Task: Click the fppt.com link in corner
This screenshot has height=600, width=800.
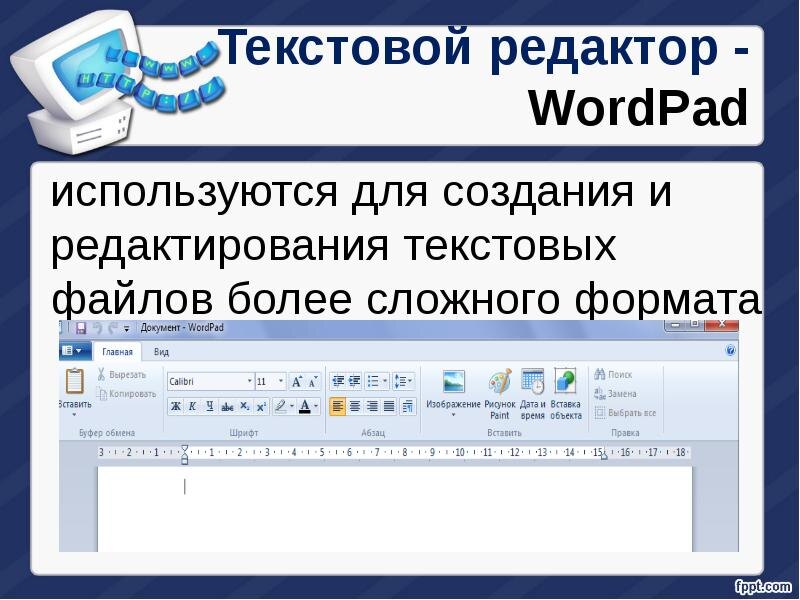Action: tap(763, 587)
